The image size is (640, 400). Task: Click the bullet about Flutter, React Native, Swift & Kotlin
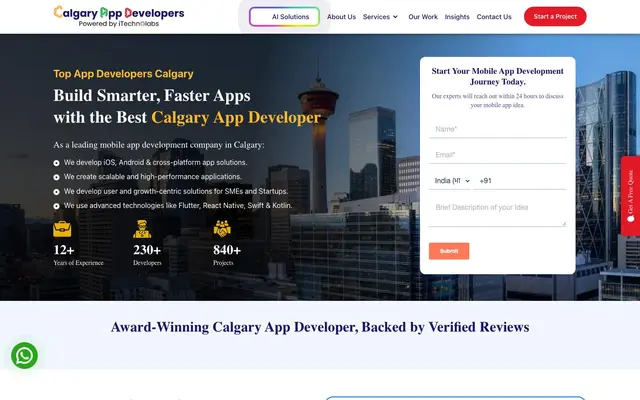[178, 205]
